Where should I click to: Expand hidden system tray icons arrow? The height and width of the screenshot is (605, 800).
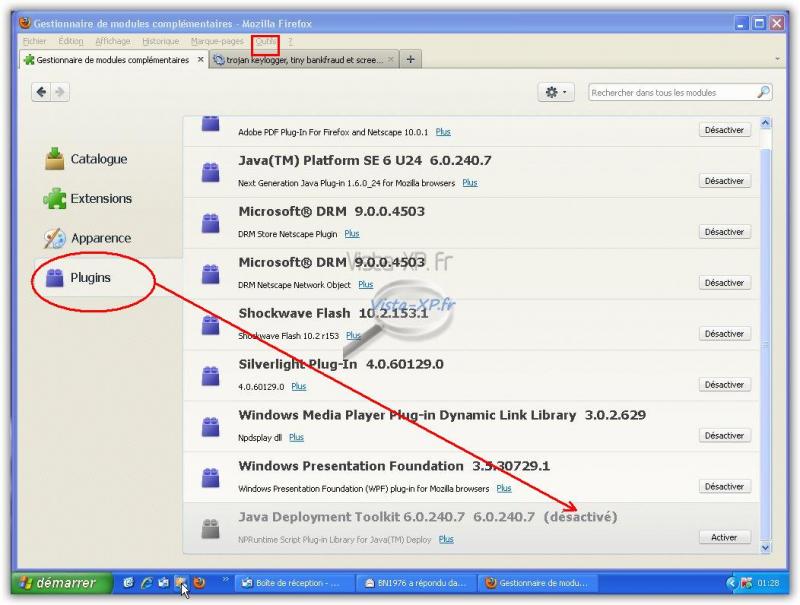tap(731, 583)
